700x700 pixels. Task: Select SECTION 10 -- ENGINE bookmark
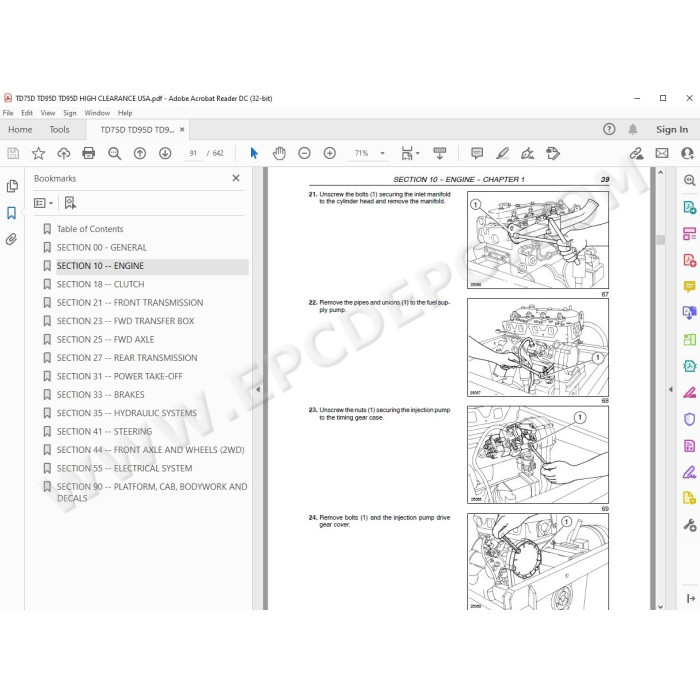pyautogui.click(x=100, y=266)
